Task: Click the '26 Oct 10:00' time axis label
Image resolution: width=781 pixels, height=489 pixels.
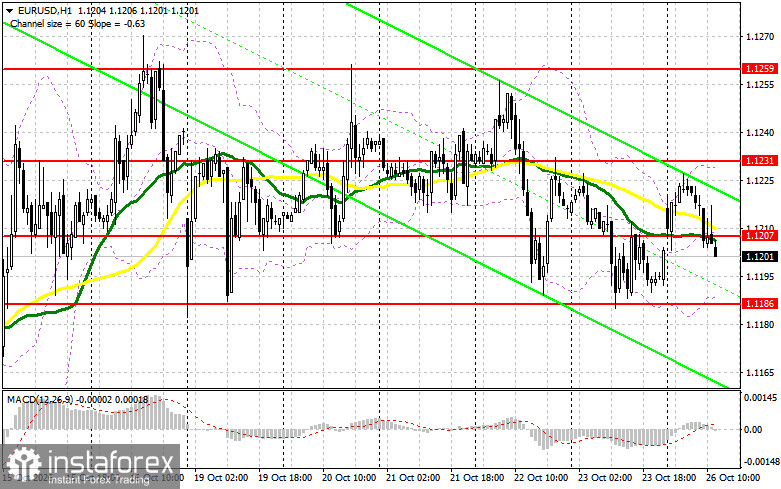Action: click(733, 478)
